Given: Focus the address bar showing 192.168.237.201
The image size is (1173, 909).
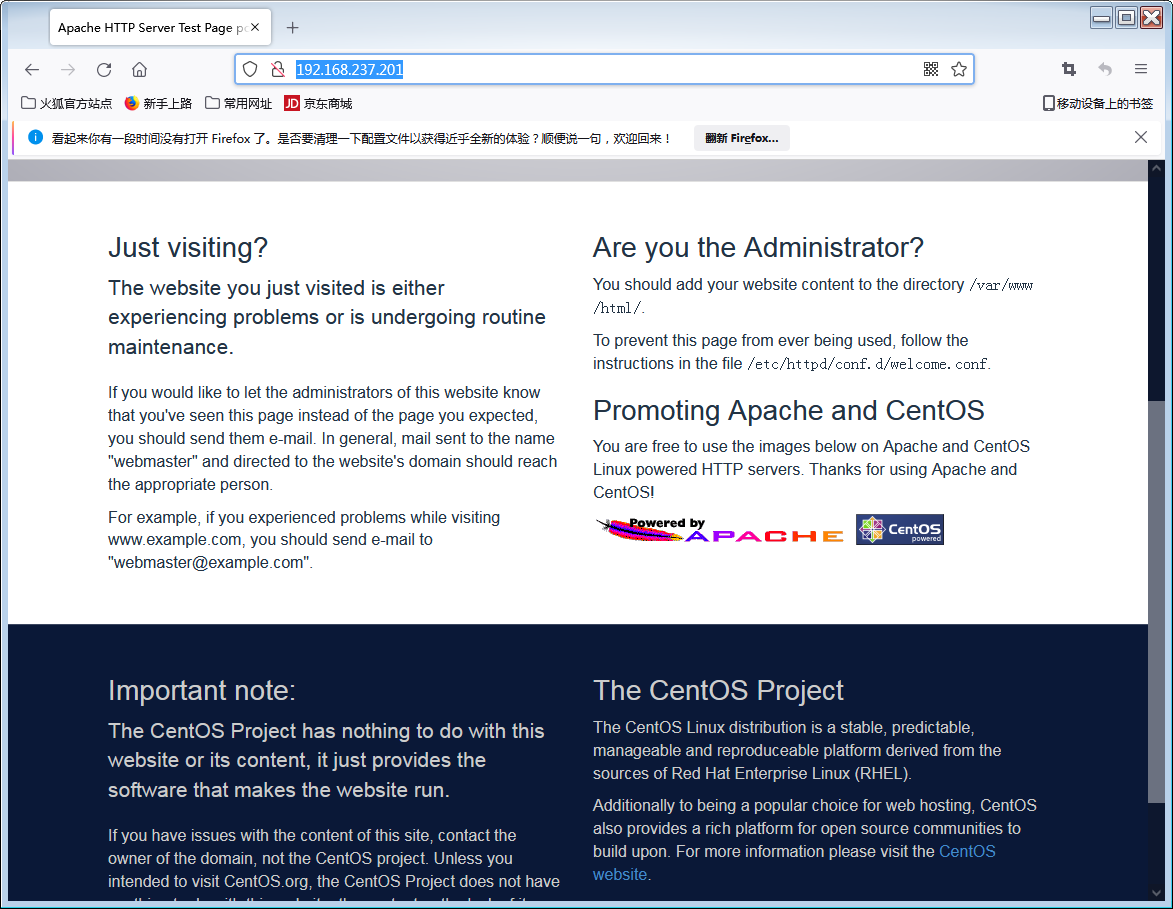Looking at the screenshot, I should tap(604, 70).
